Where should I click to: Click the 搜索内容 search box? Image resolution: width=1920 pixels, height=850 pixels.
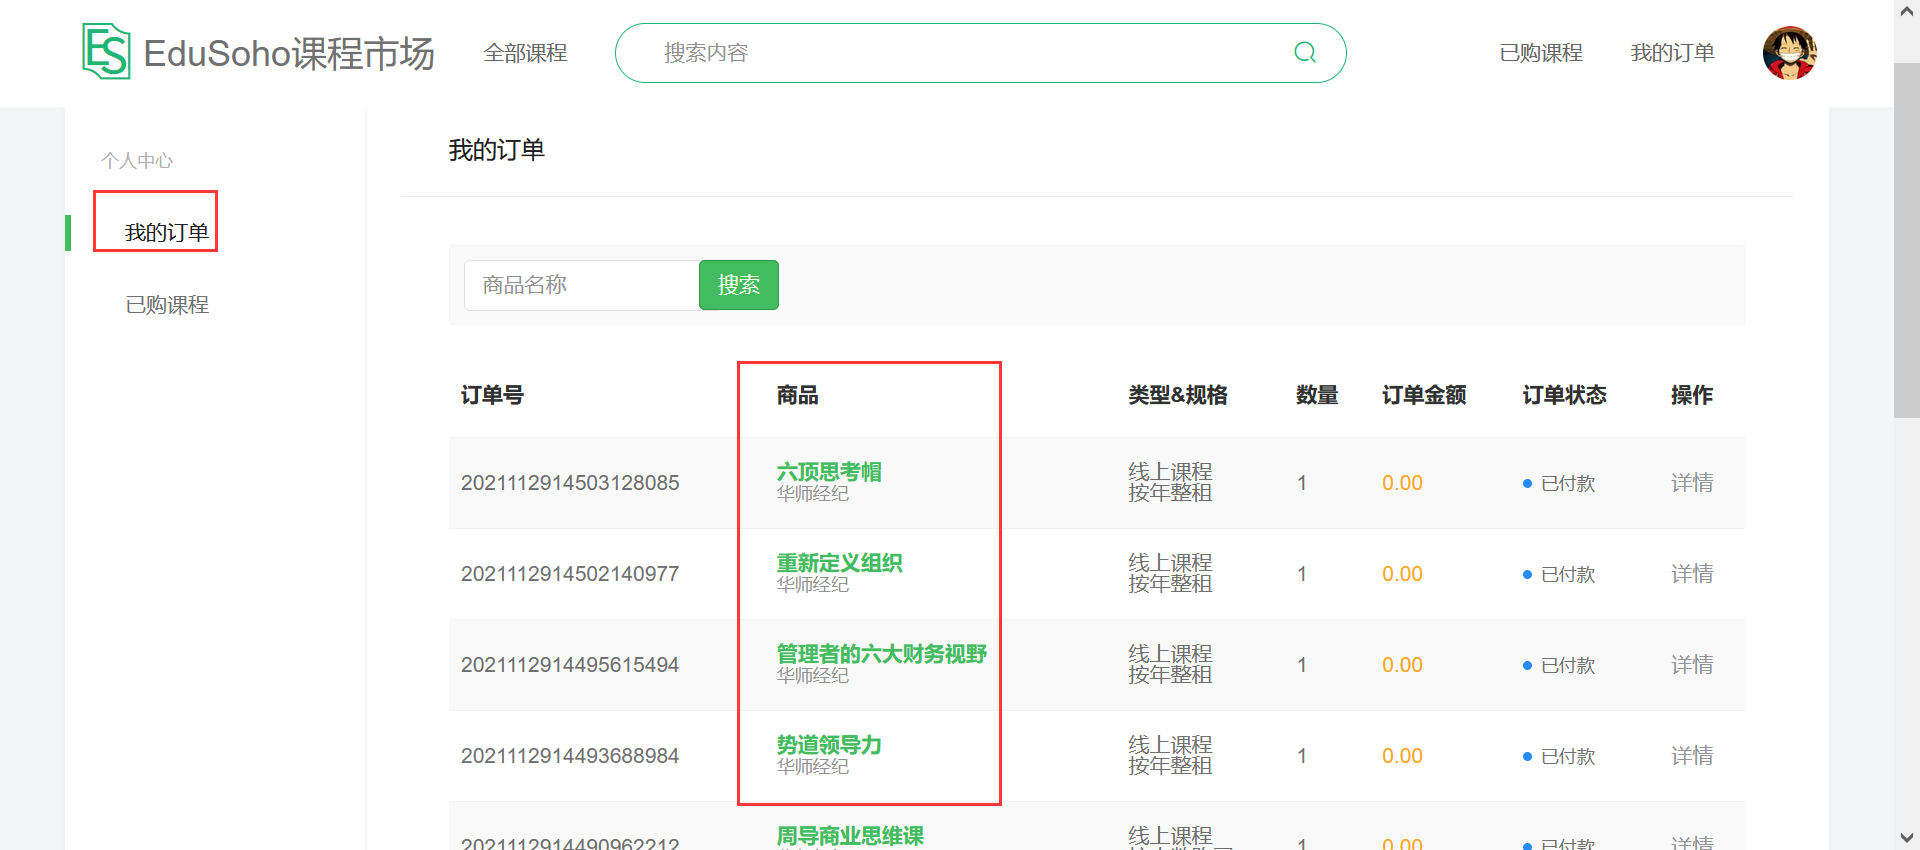960,53
